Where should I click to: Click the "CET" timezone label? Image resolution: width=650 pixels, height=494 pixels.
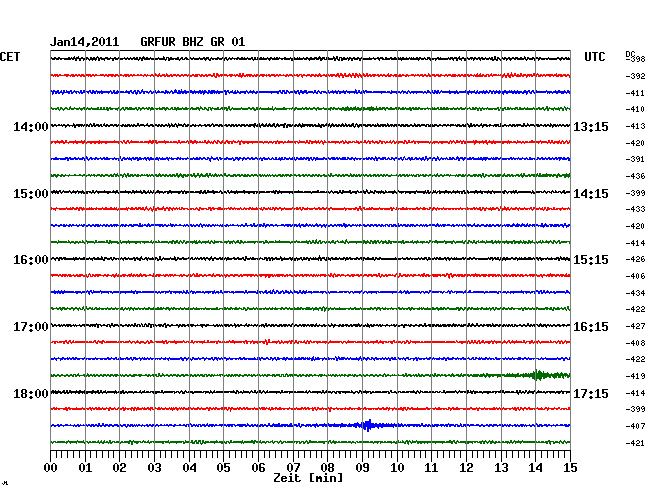[10, 57]
